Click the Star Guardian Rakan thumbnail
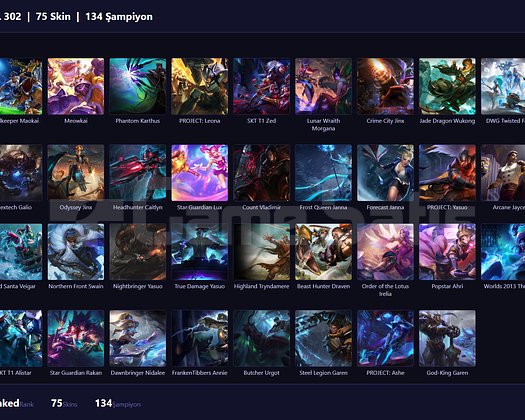The image size is (525, 420). [76, 338]
